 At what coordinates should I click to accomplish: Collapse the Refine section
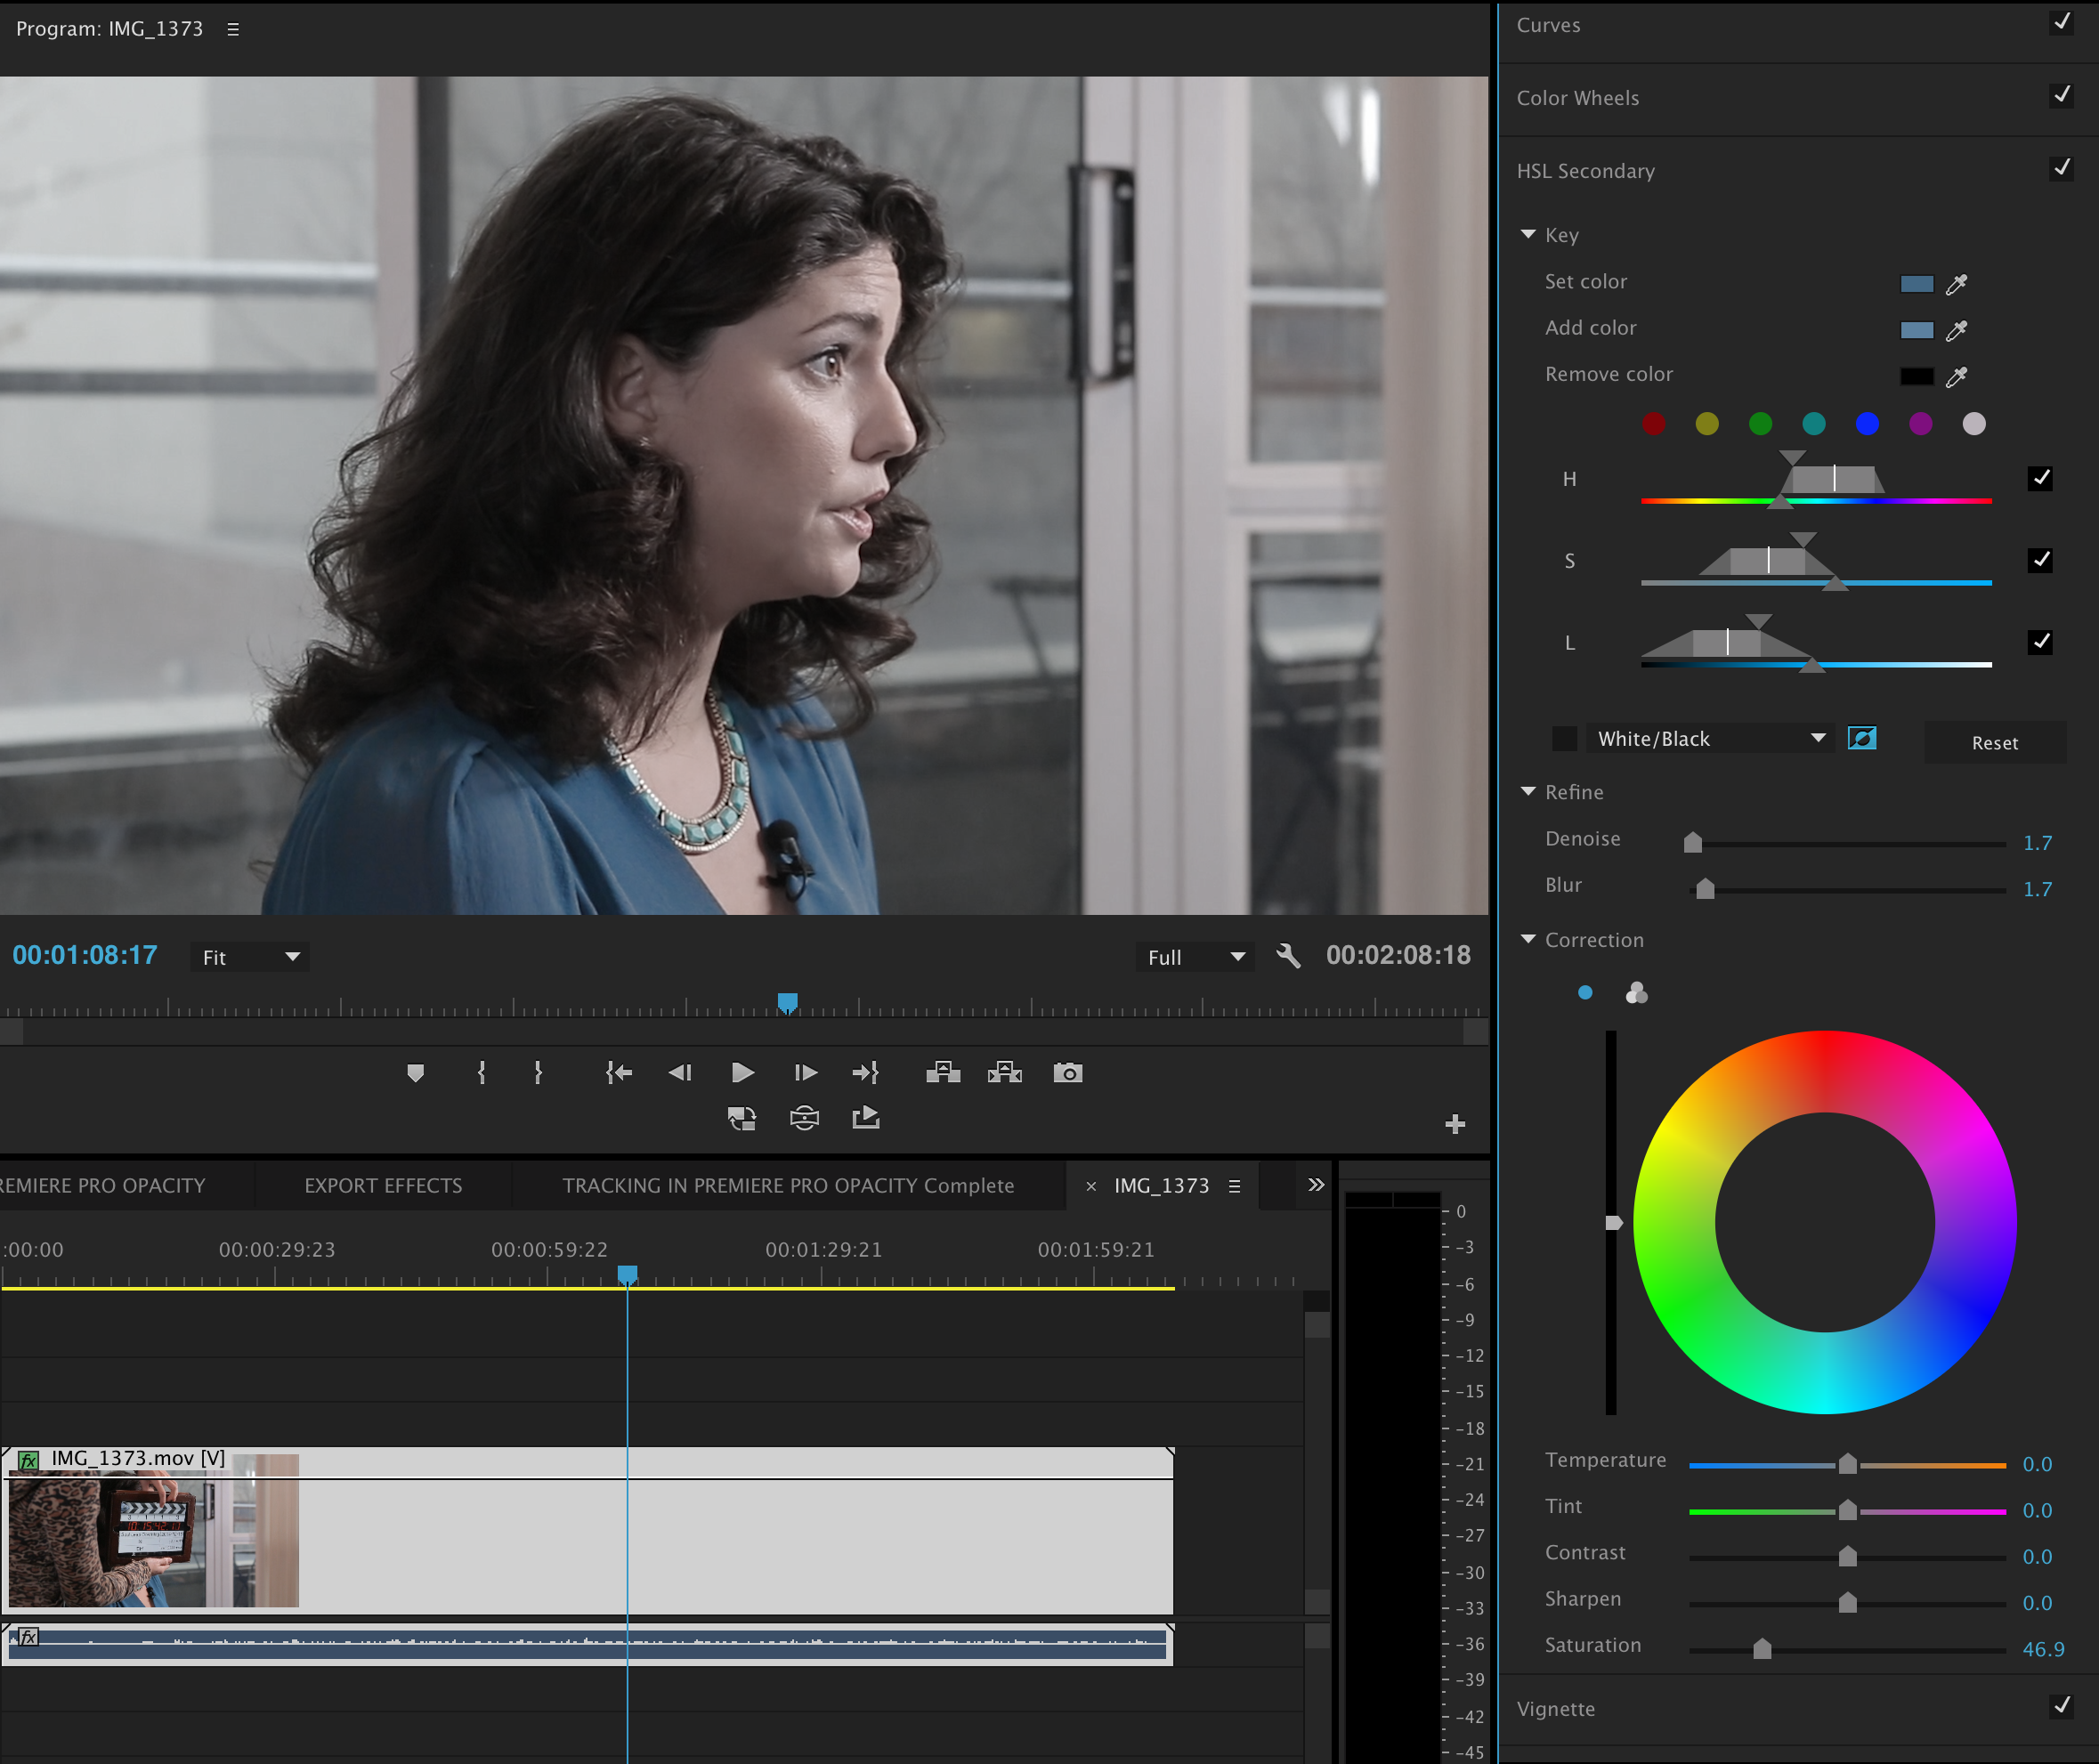(1528, 792)
